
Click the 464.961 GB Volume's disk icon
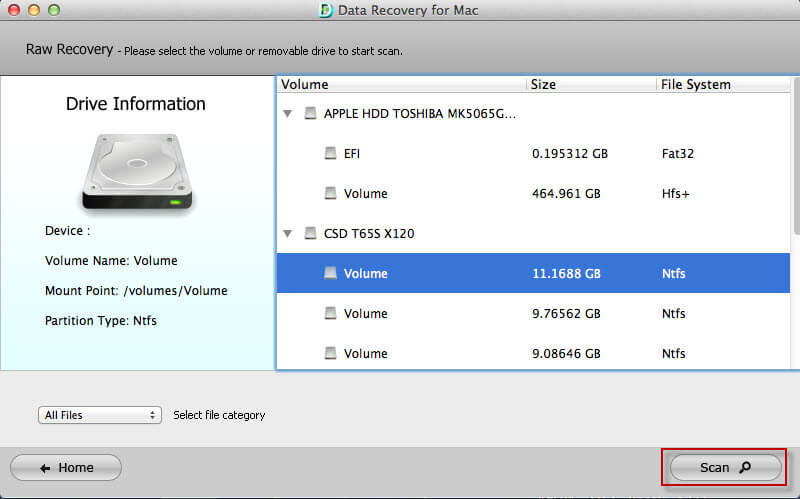(331, 193)
